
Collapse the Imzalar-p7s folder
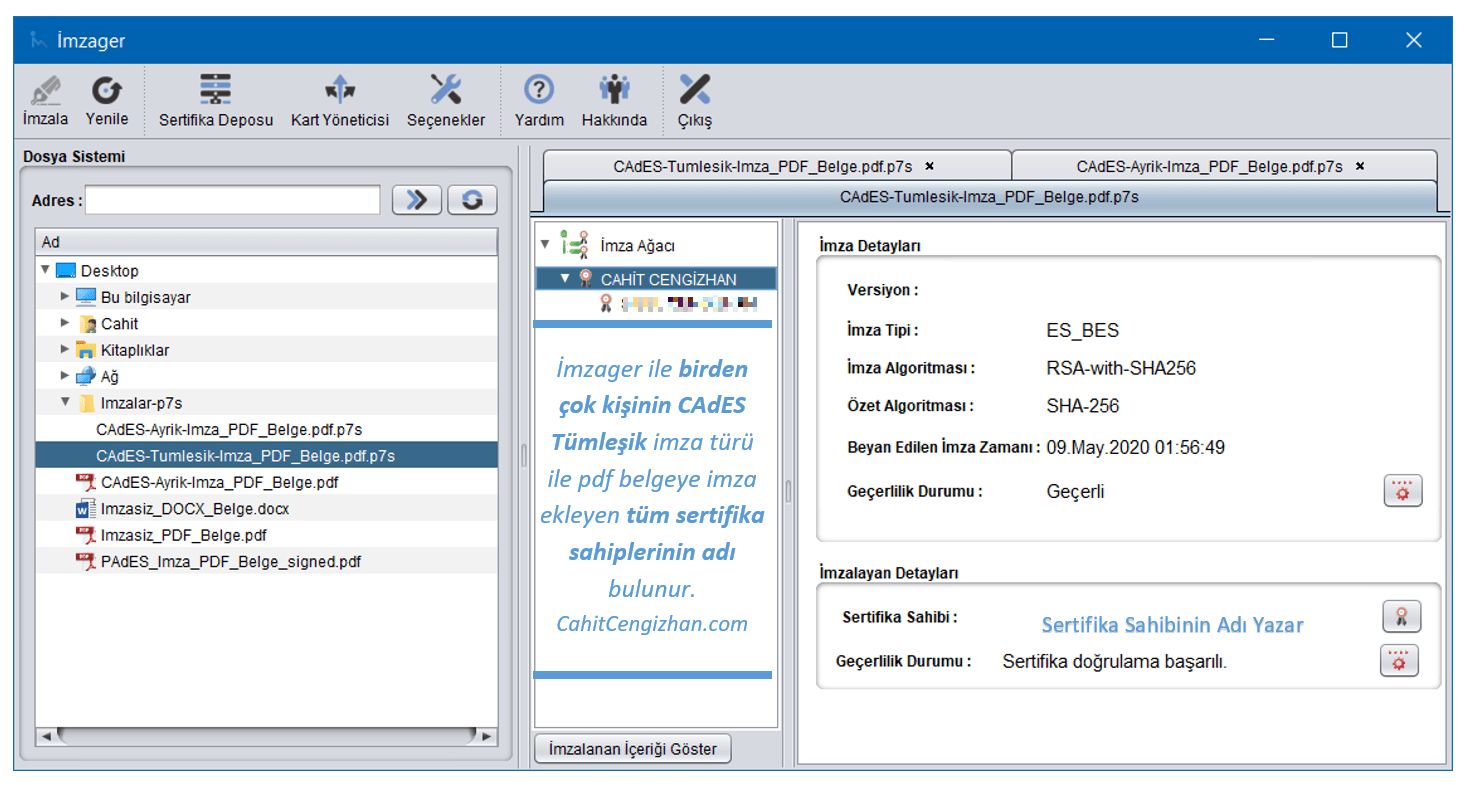coord(65,403)
